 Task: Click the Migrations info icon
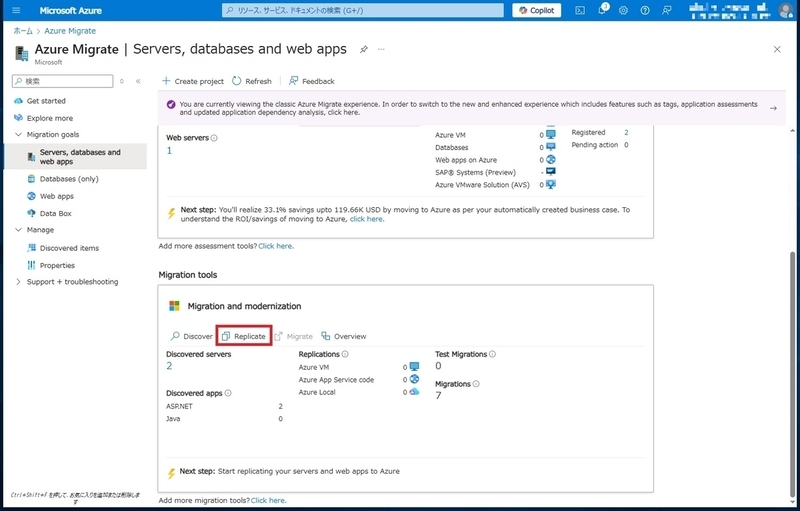[476, 384]
